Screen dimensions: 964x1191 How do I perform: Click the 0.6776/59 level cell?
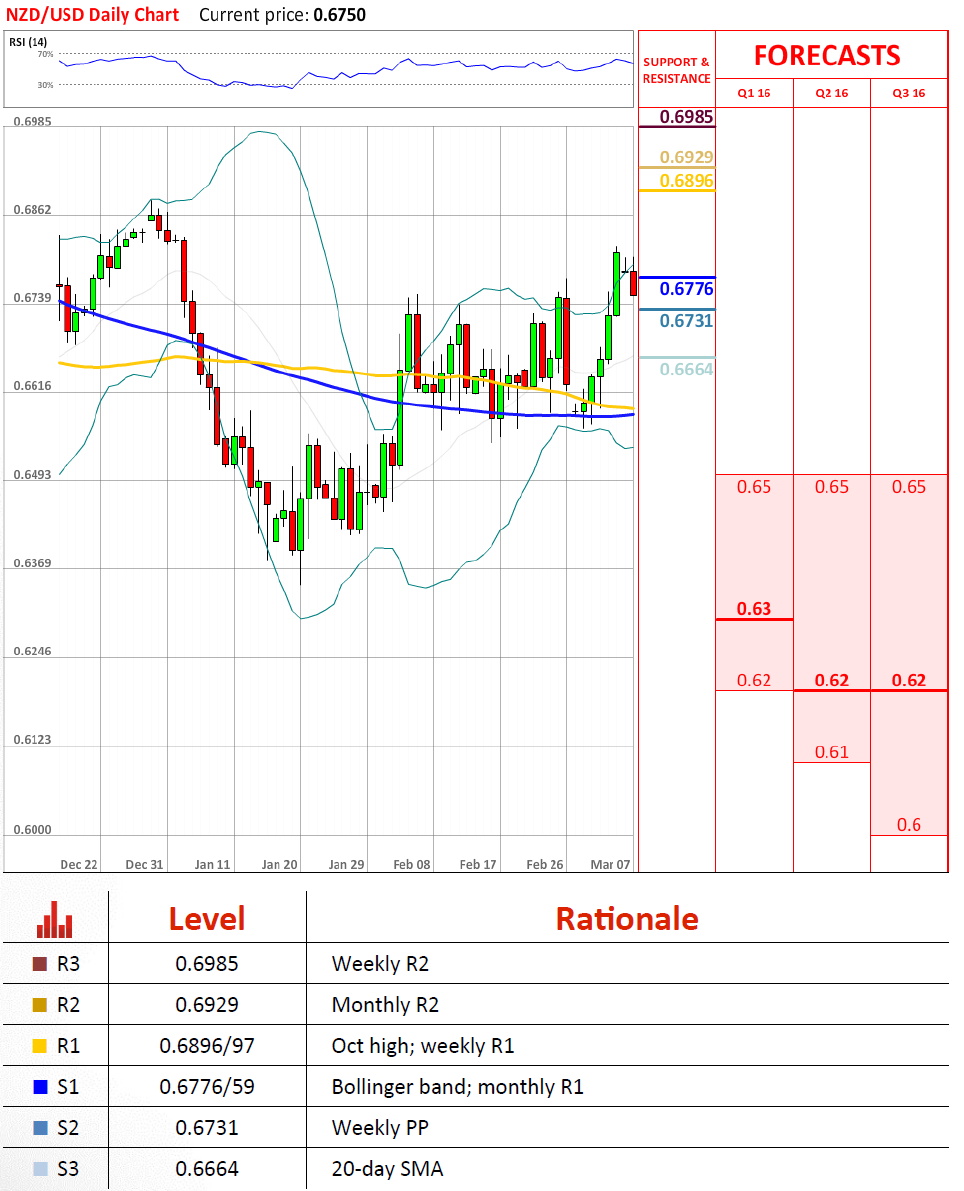pos(207,1087)
